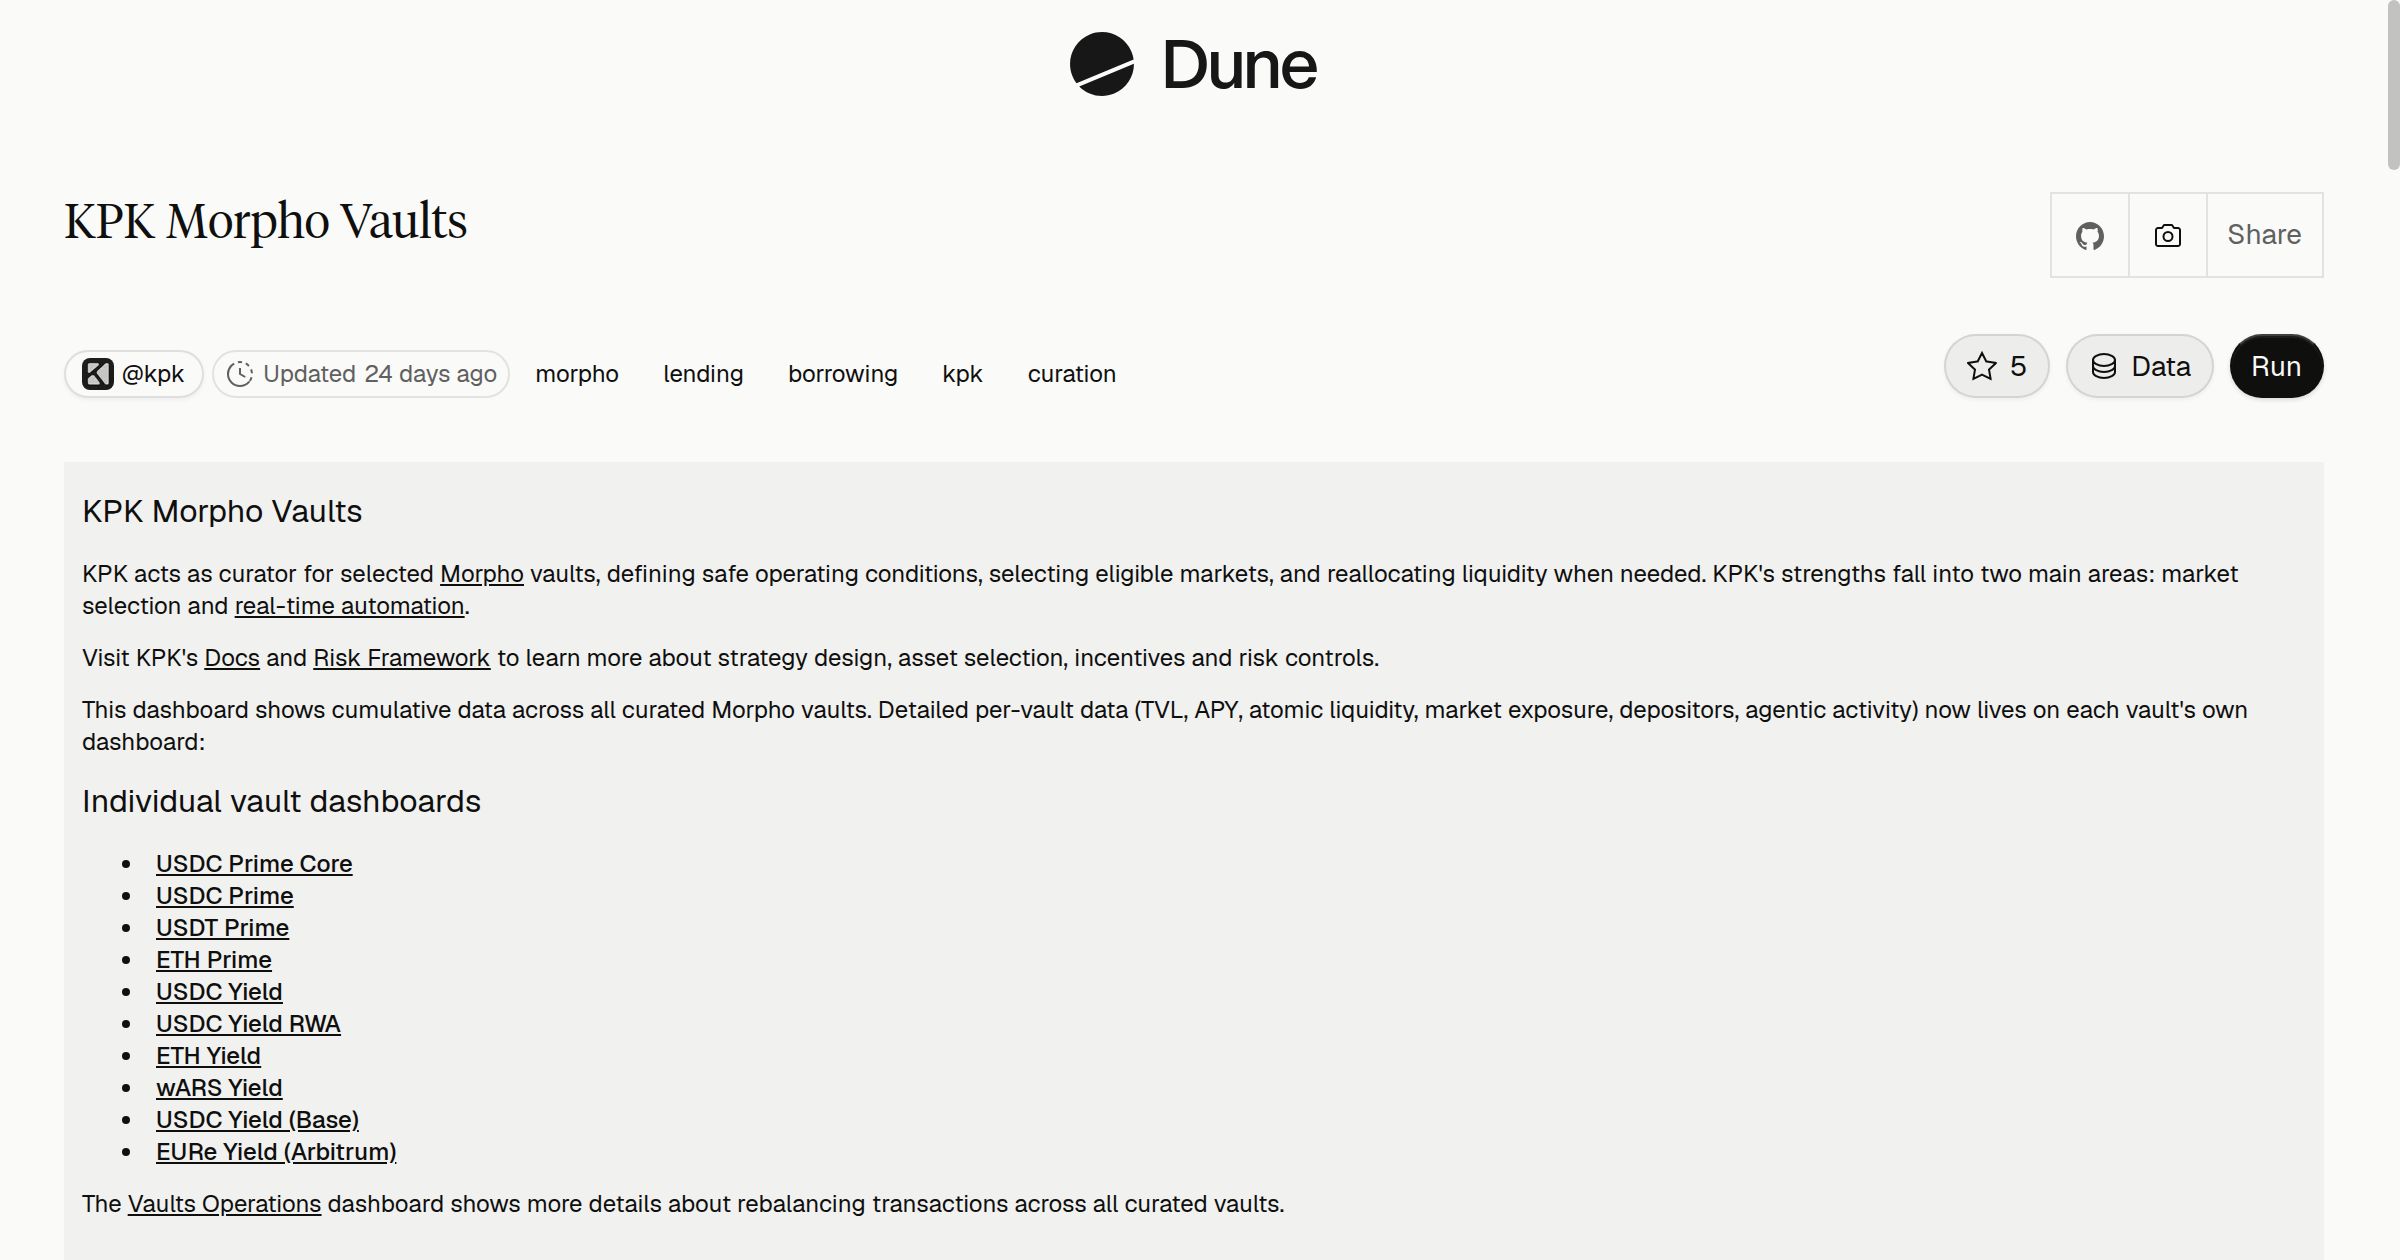The height and width of the screenshot is (1260, 2400).
Task: Select the curation tag
Action: coord(1072,374)
